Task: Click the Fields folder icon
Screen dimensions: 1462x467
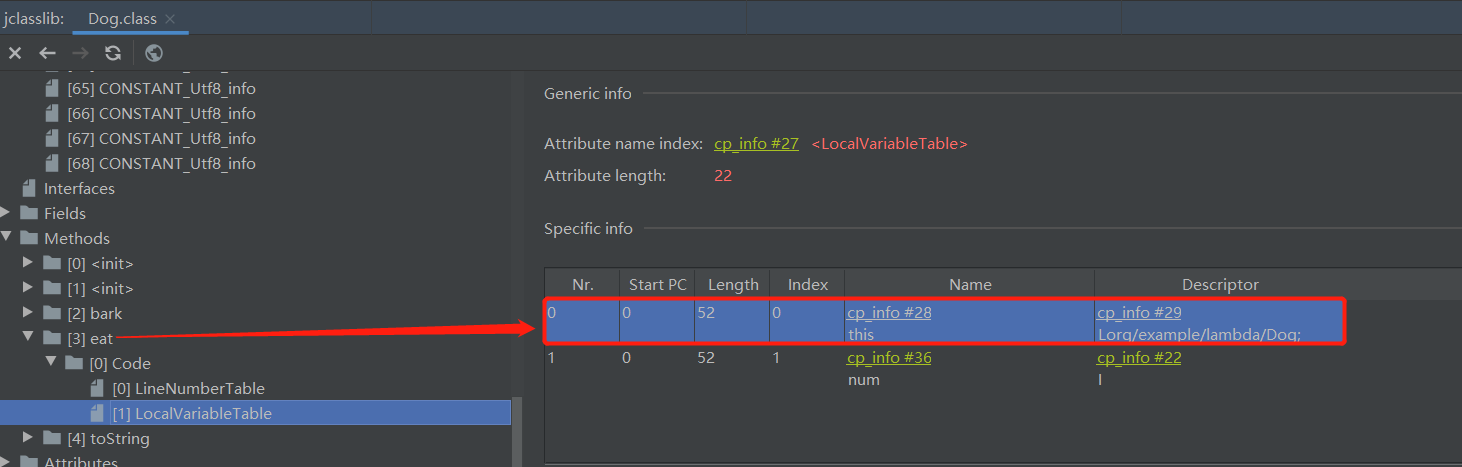Action: tap(30, 213)
